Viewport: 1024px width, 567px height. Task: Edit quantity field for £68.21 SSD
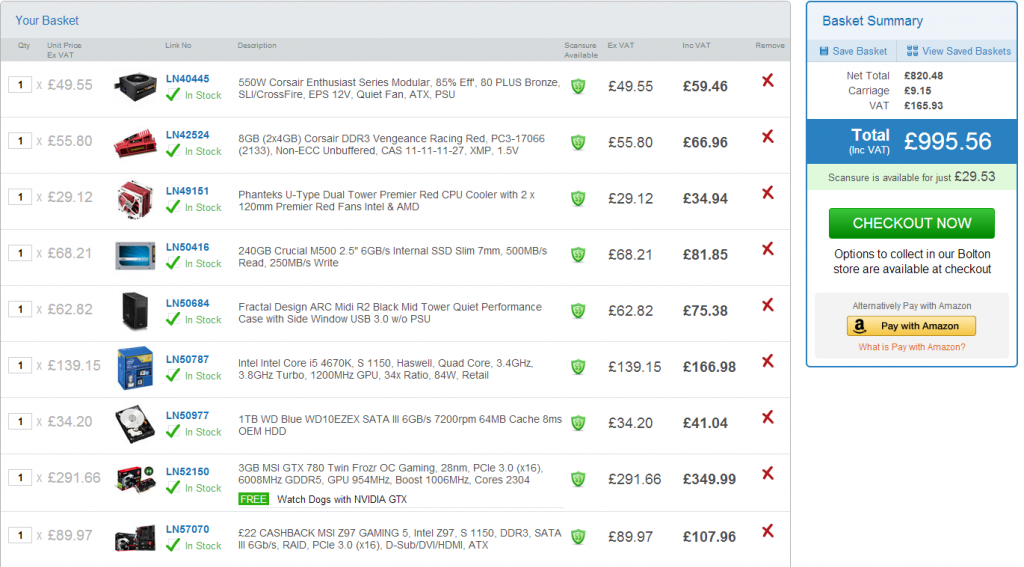coord(20,253)
